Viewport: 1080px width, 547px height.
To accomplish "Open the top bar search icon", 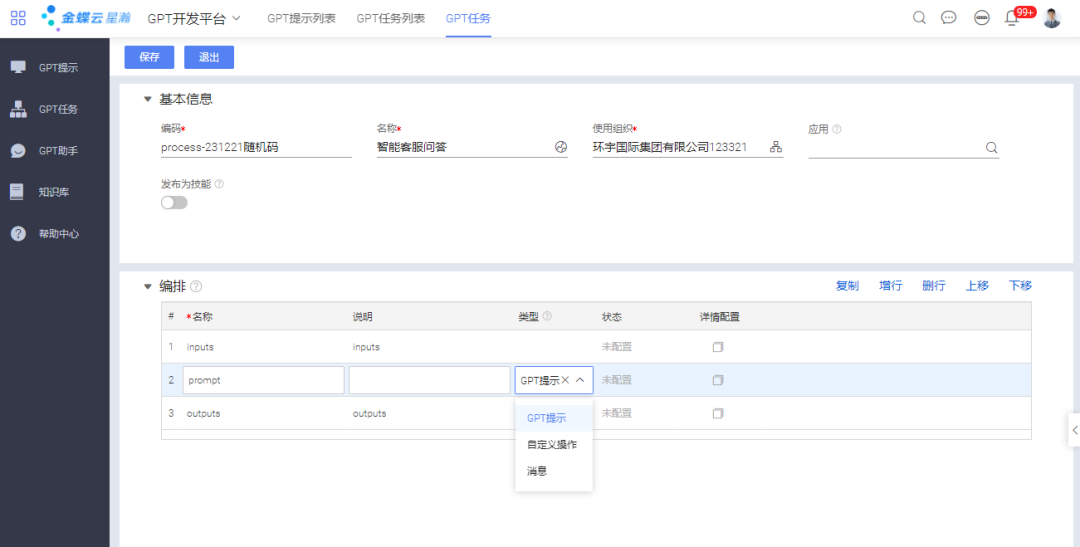I will [x=919, y=18].
